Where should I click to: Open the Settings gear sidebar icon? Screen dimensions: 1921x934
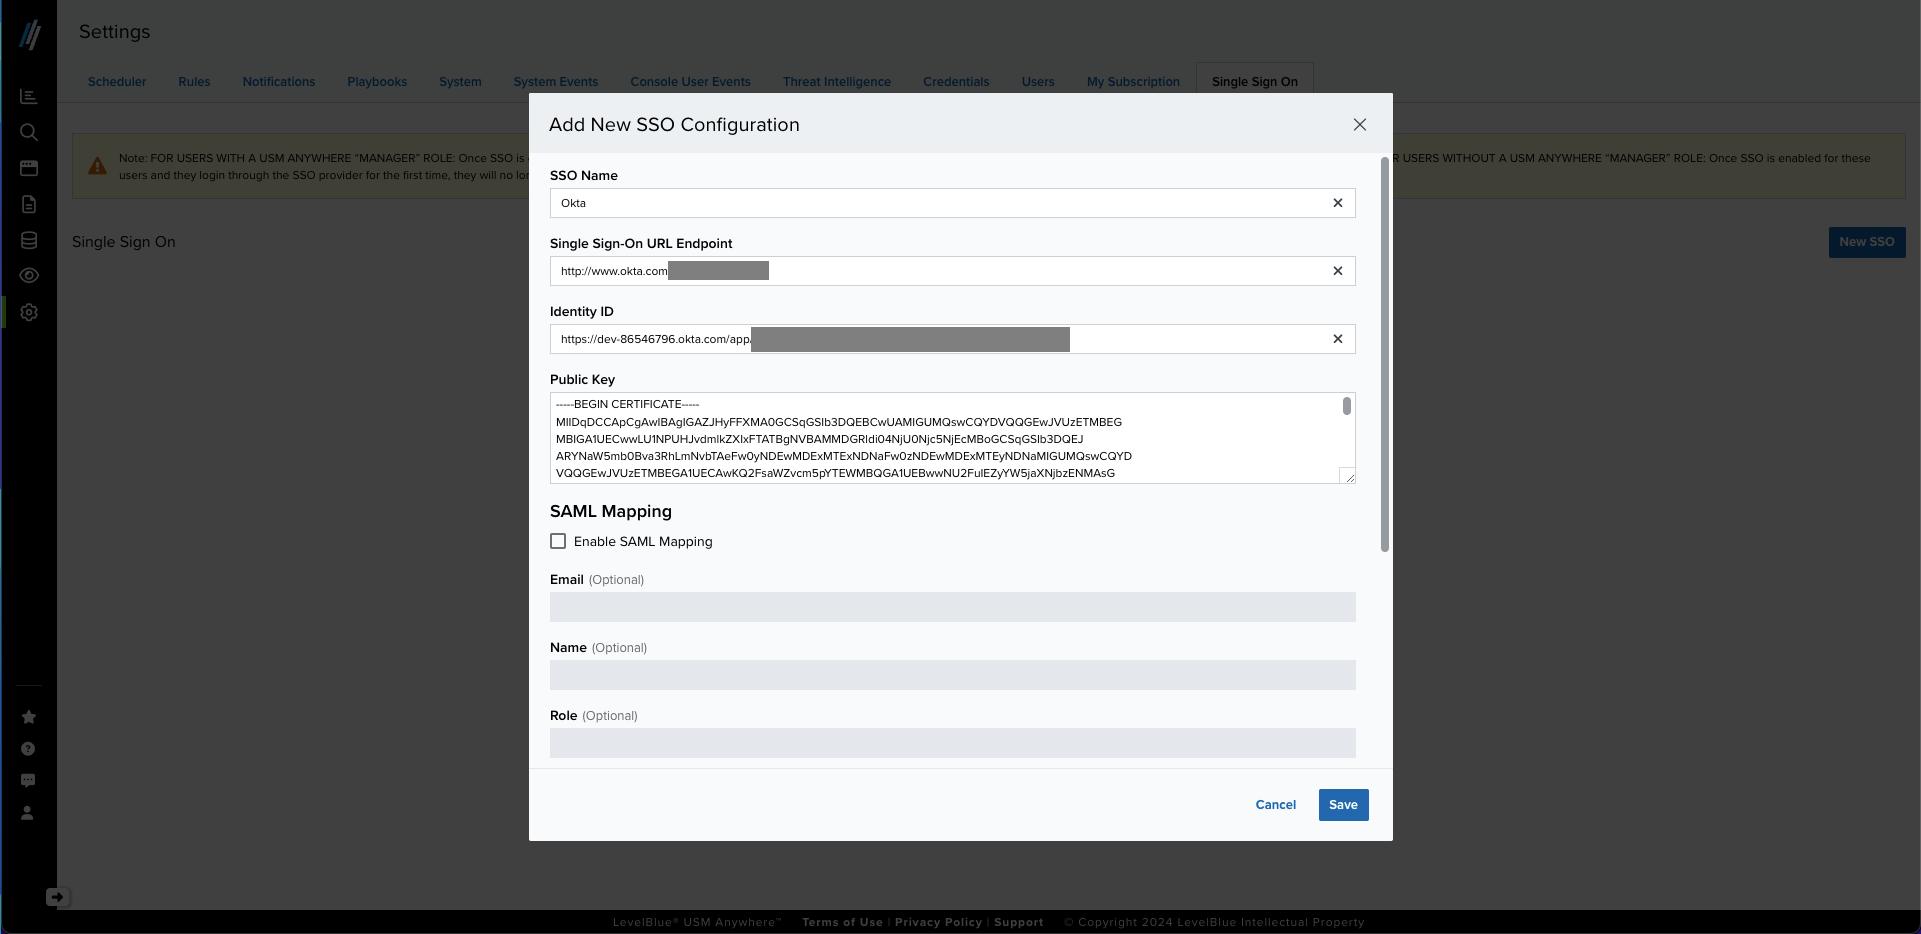coord(29,312)
